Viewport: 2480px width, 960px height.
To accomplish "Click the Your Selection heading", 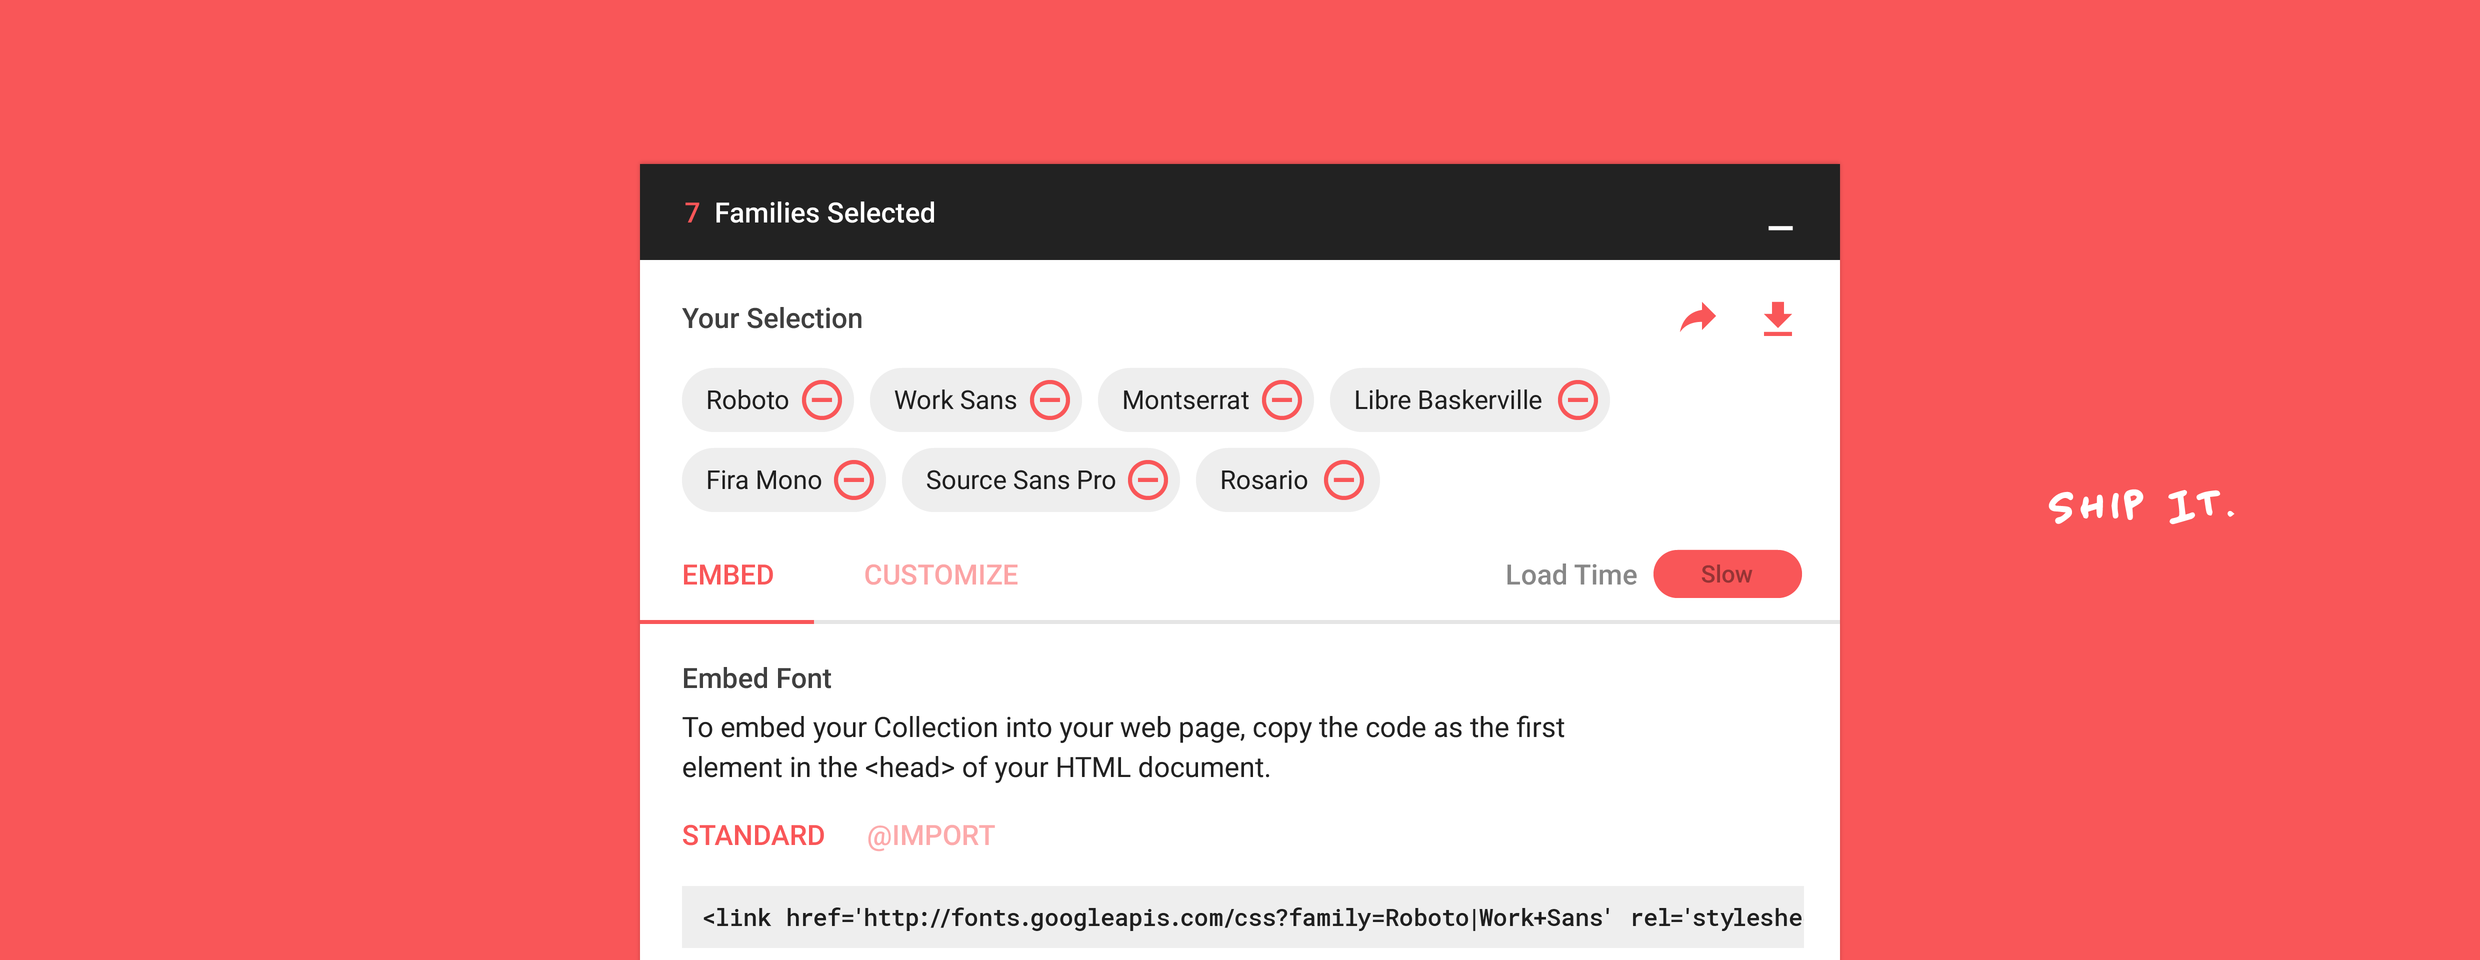I will click(x=772, y=318).
